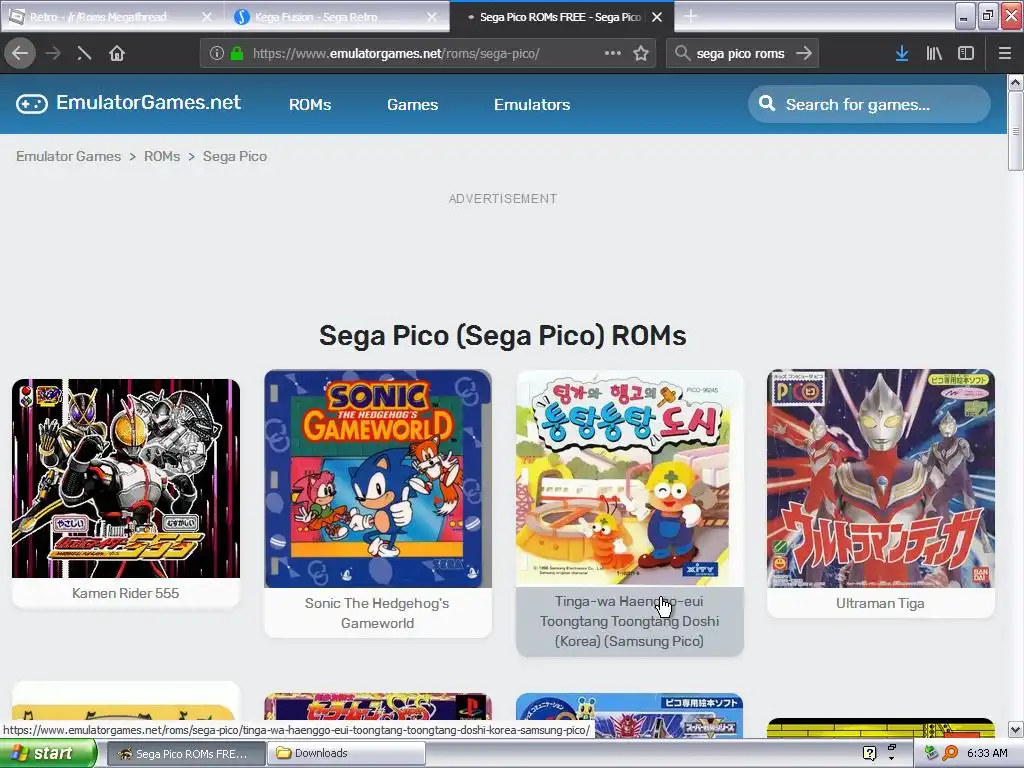The height and width of the screenshot is (768, 1024).
Task: Toggle the sidebar view icon
Action: (966, 53)
